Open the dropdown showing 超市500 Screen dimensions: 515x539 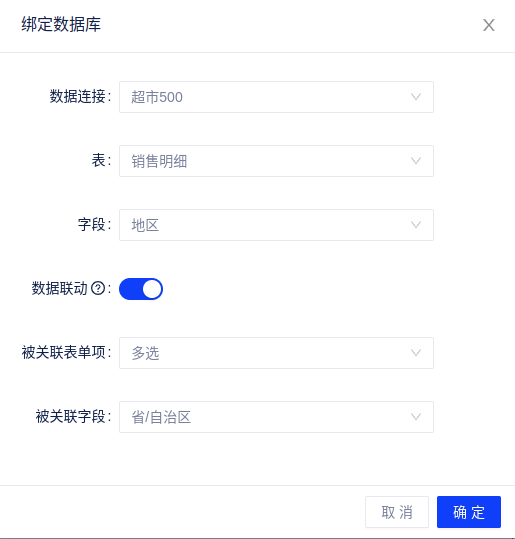pyautogui.click(x=276, y=97)
